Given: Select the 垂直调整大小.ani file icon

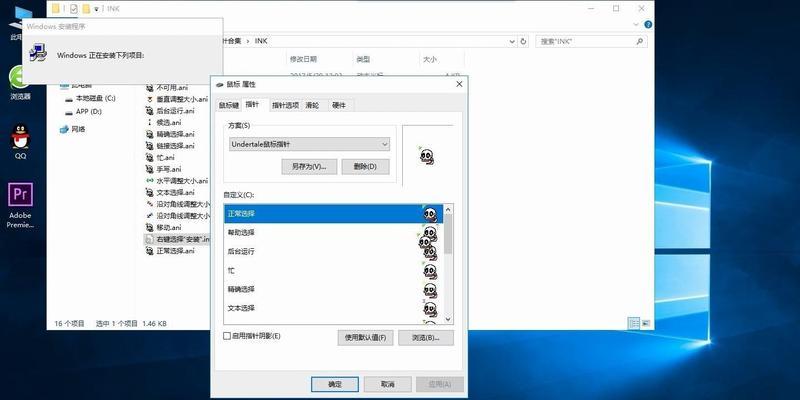Looking at the screenshot, I should click(149, 99).
